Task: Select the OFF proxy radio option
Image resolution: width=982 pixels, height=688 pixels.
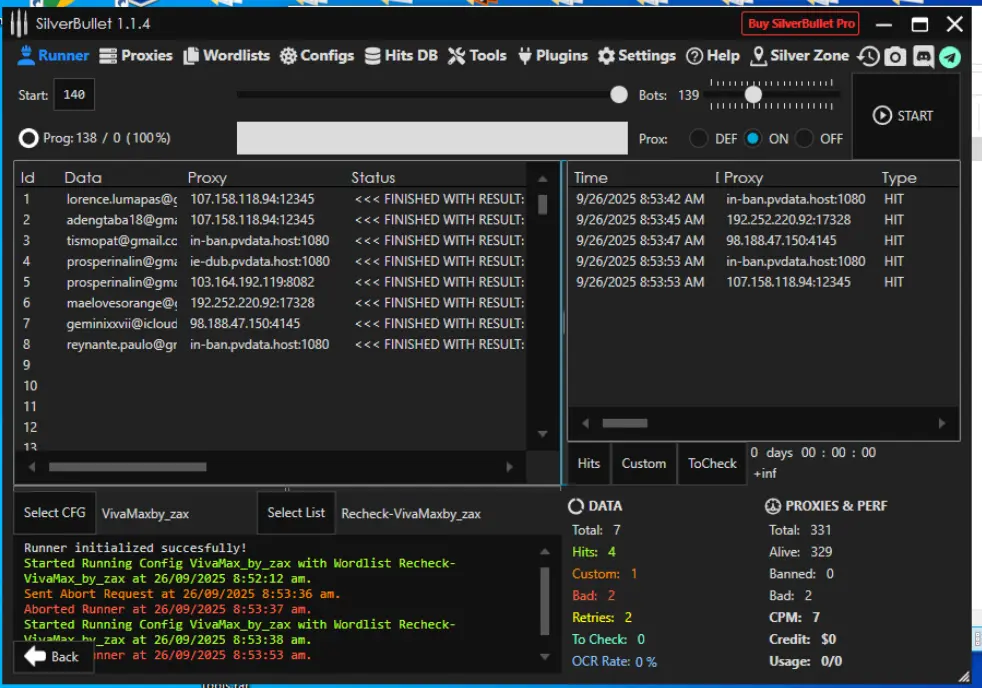Action: 804,138
